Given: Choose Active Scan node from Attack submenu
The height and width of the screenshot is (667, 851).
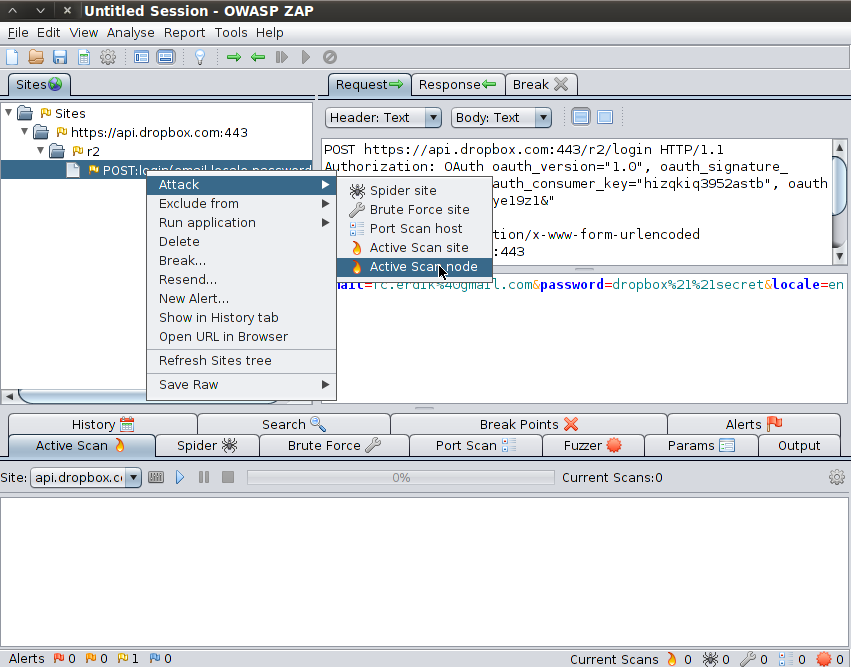Looking at the screenshot, I should tap(415, 266).
